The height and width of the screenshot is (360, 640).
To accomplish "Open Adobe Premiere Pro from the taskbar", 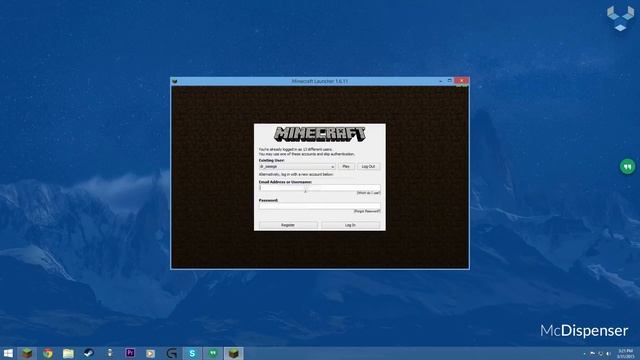I will pyautogui.click(x=130, y=353).
